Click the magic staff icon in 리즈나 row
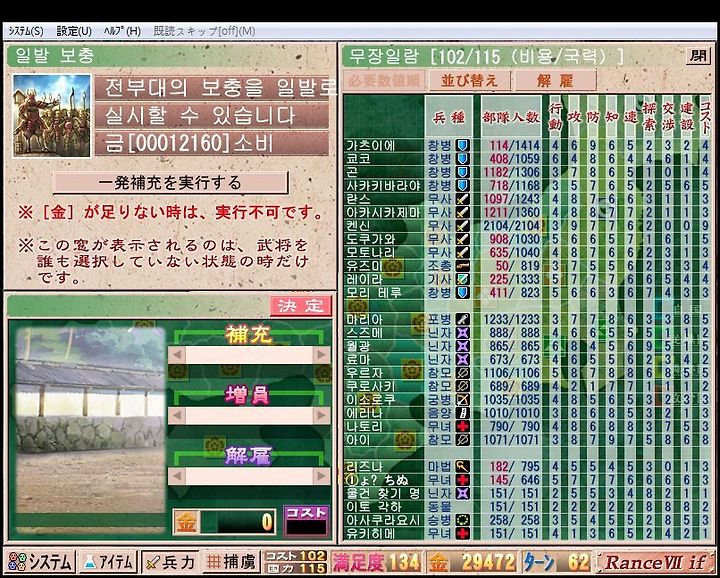The image size is (720, 578). coord(462,466)
